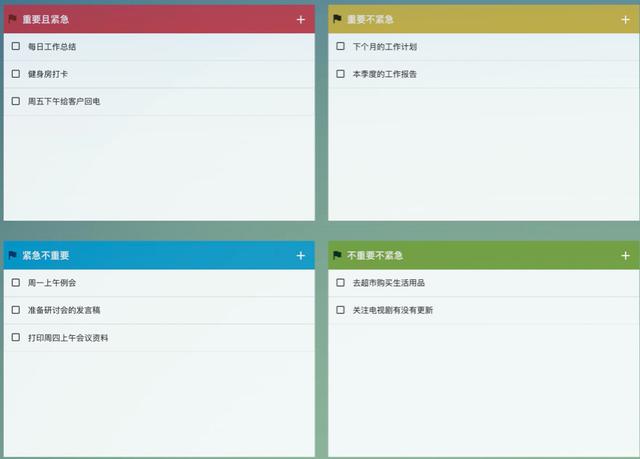The image size is (640, 459).
Task: Open the 健身房打卡 task text
Action: click(48, 74)
